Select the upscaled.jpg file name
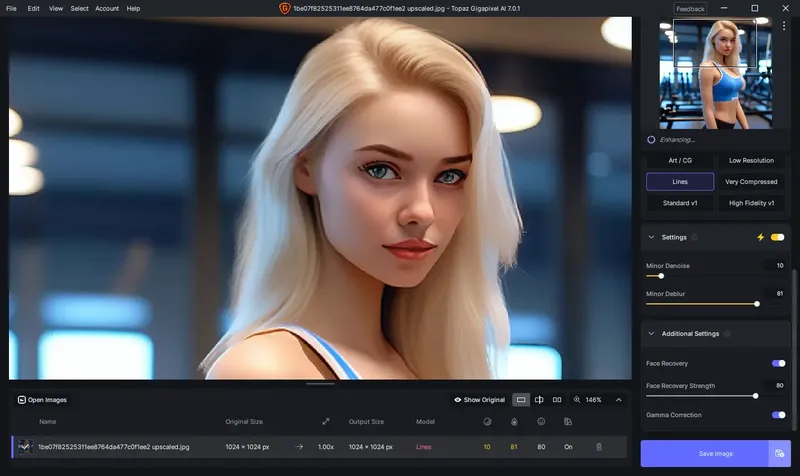Viewport: 800px width, 476px height. click(x=114, y=447)
